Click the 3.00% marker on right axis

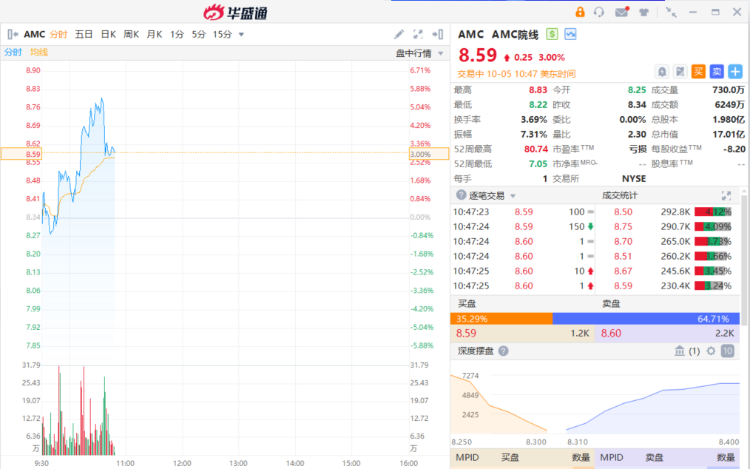pyautogui.click(x=429, y=154)
